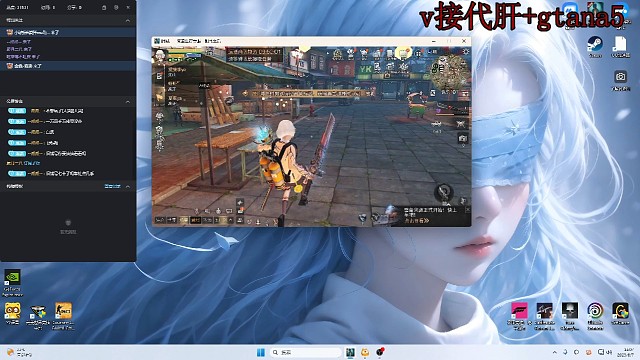This screenshot has height=360, width=640.
Task: Open the game app in the taskbar
Action: (350, 352)
